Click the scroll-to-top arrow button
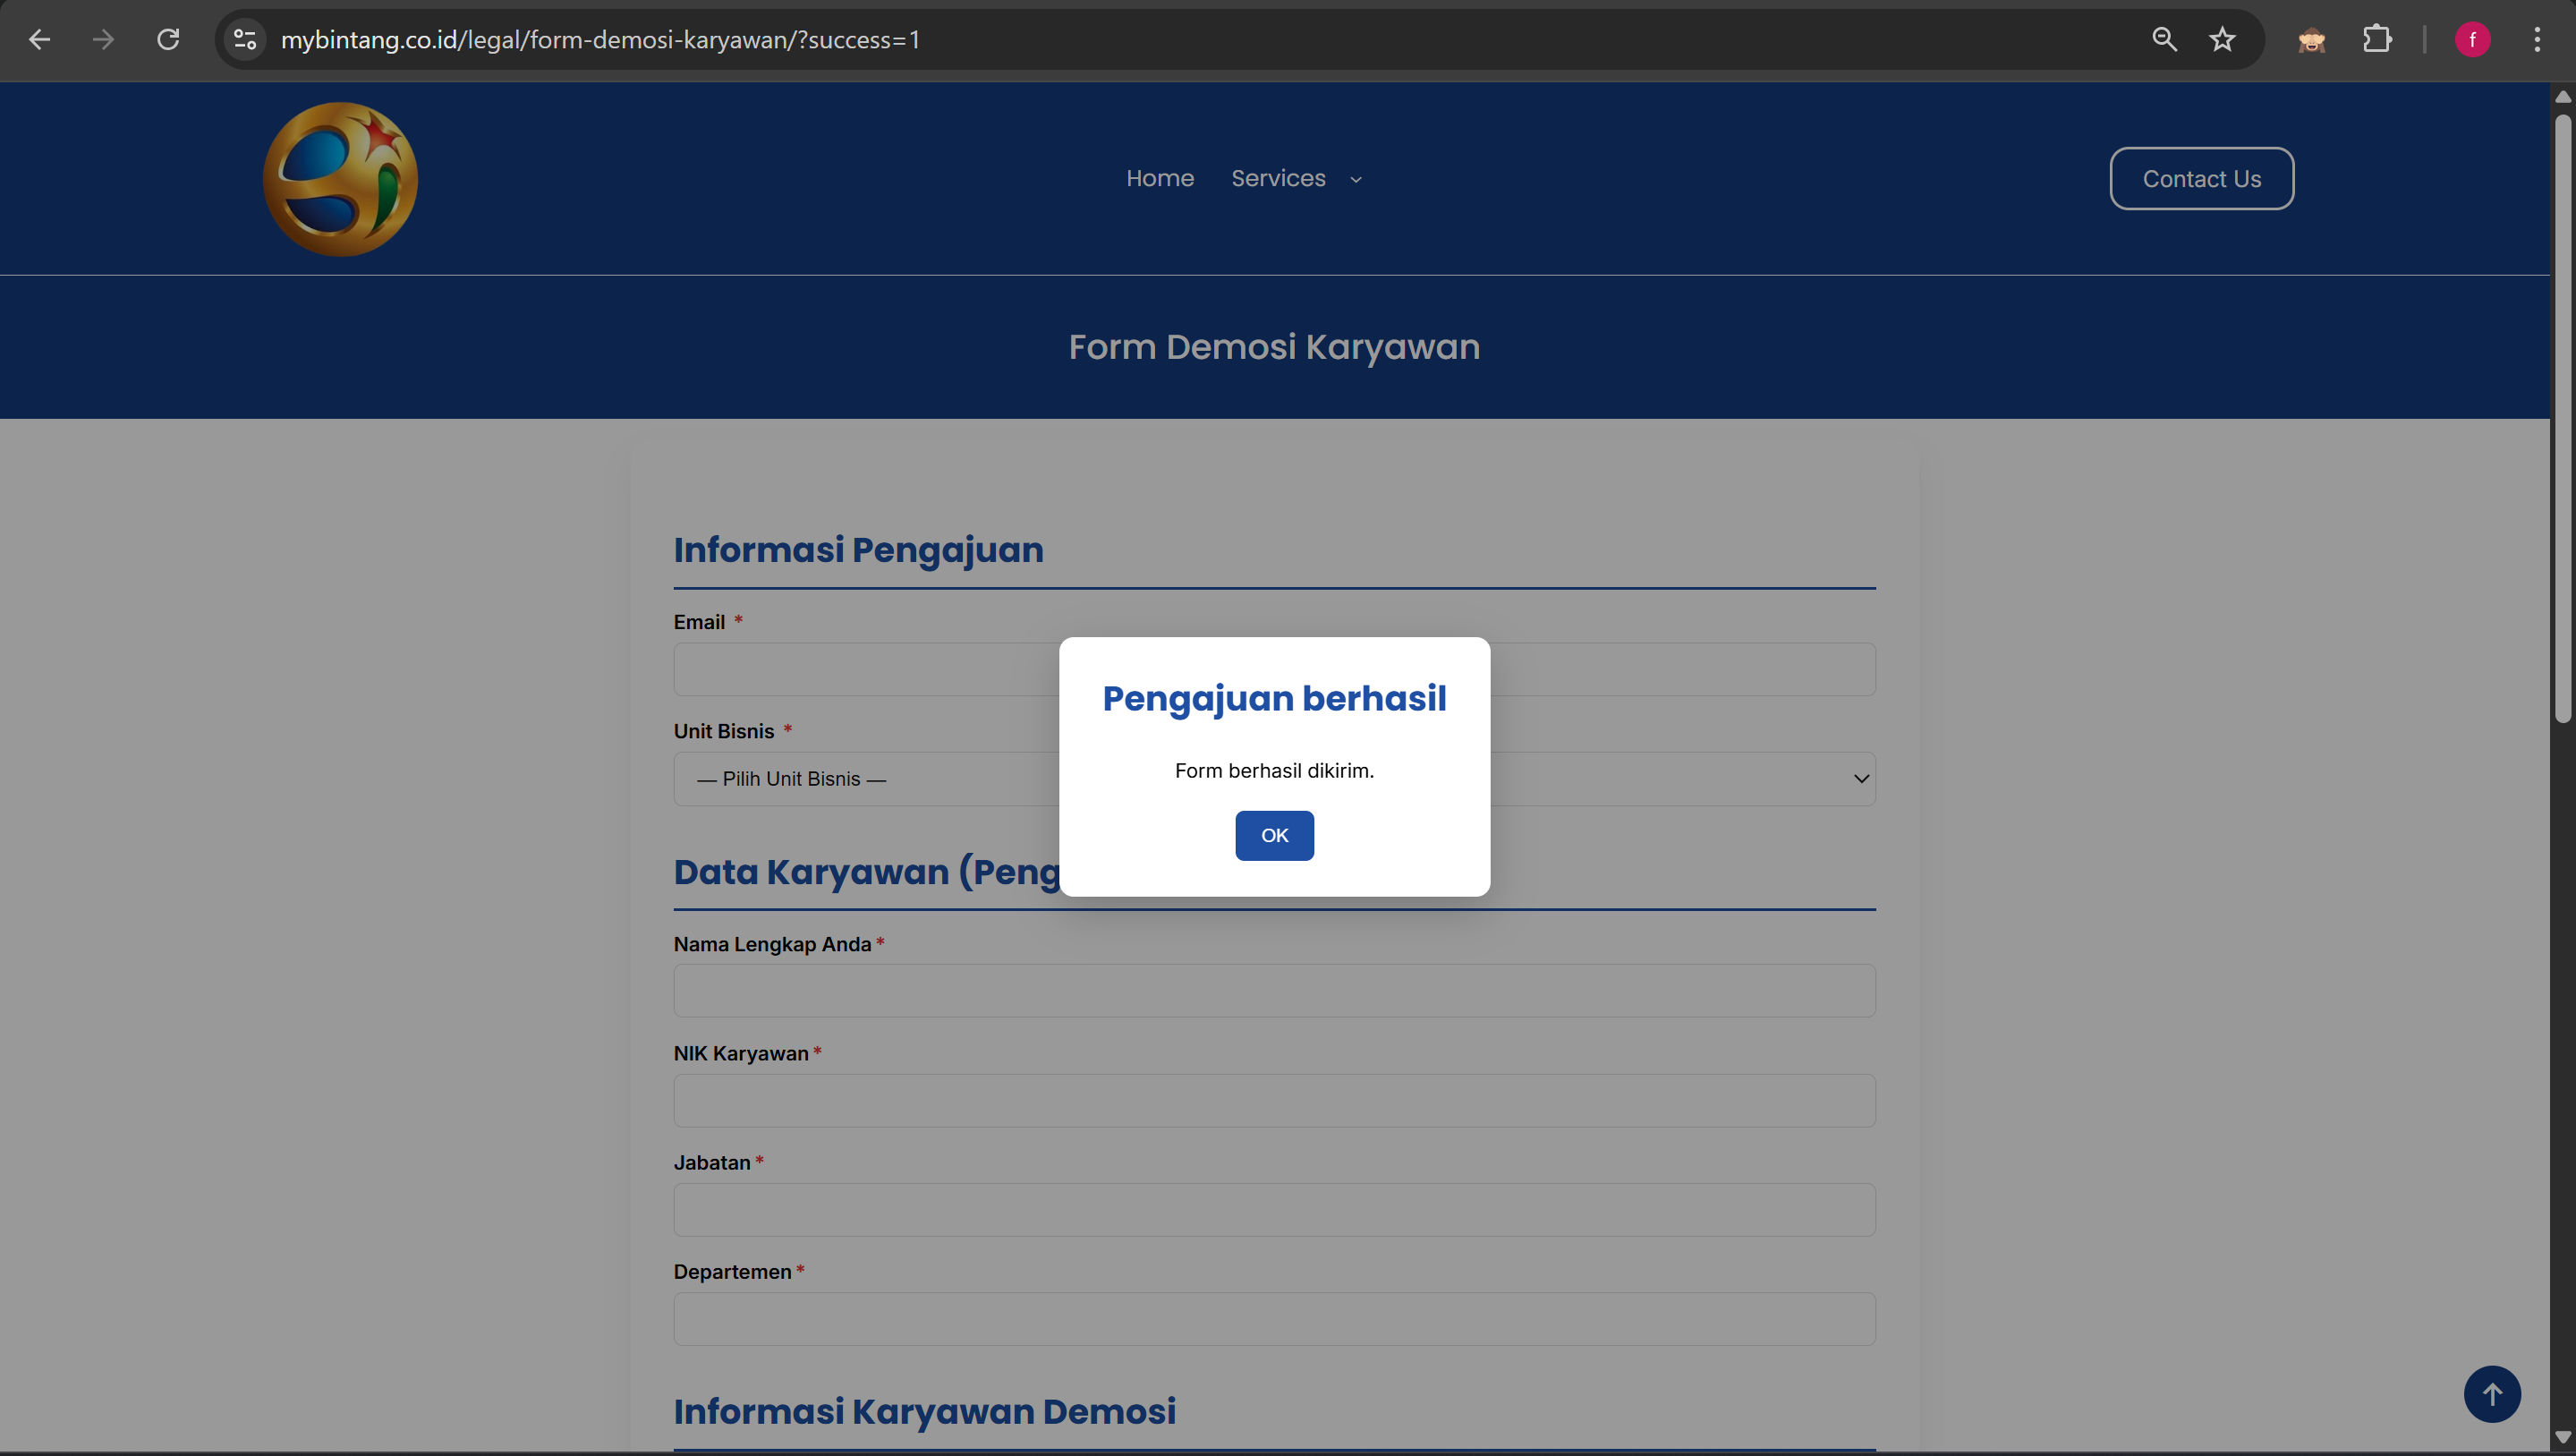Viewport: 2576px width, 1456px height. click(2491, 1394)
